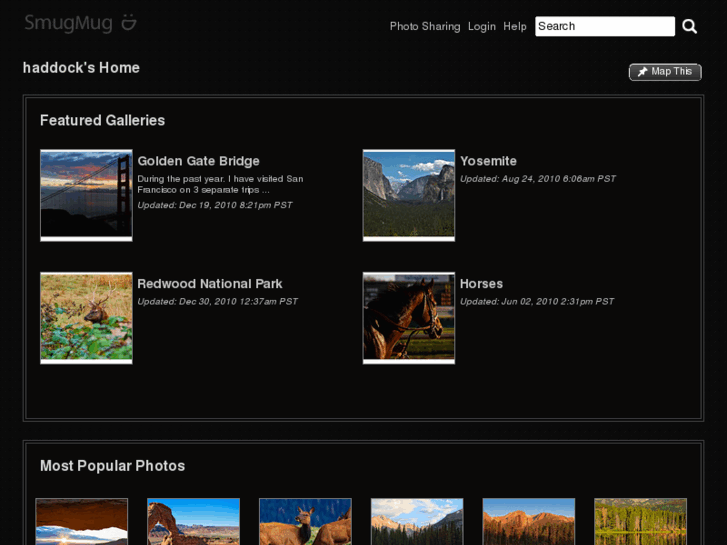Open the Help link
The image size is (727, 545).
coord(515,27)
